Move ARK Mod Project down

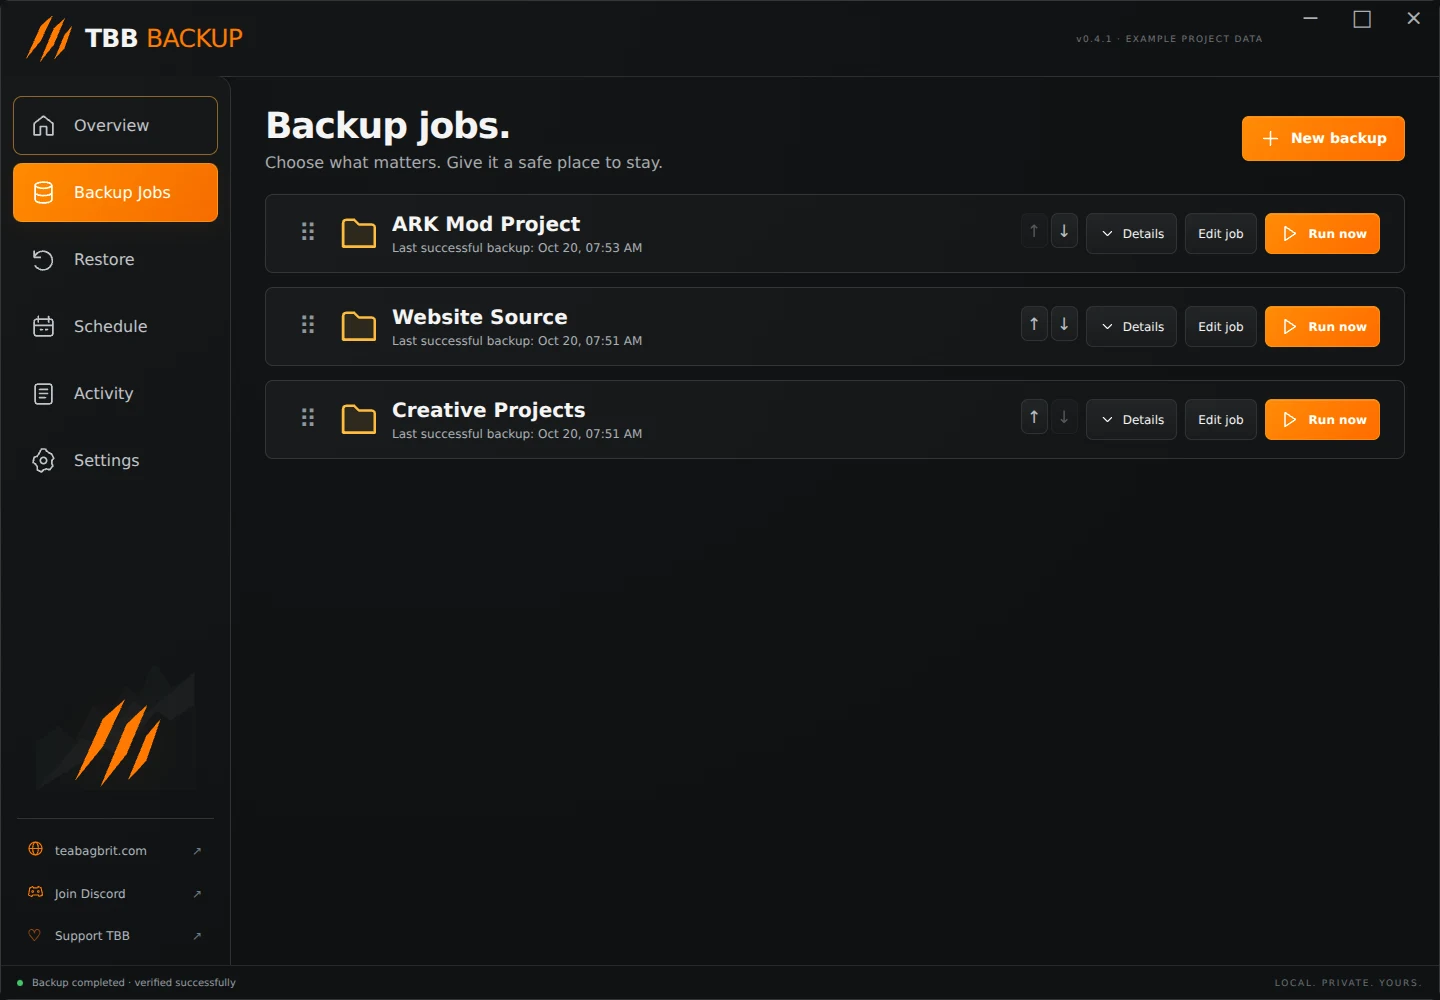[1064, 231]
